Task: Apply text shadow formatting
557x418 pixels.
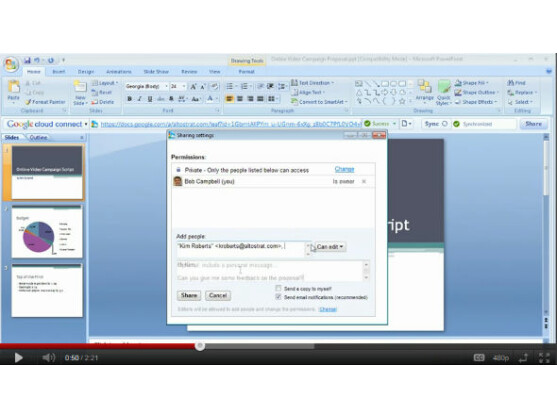Action: click(171, 99)
